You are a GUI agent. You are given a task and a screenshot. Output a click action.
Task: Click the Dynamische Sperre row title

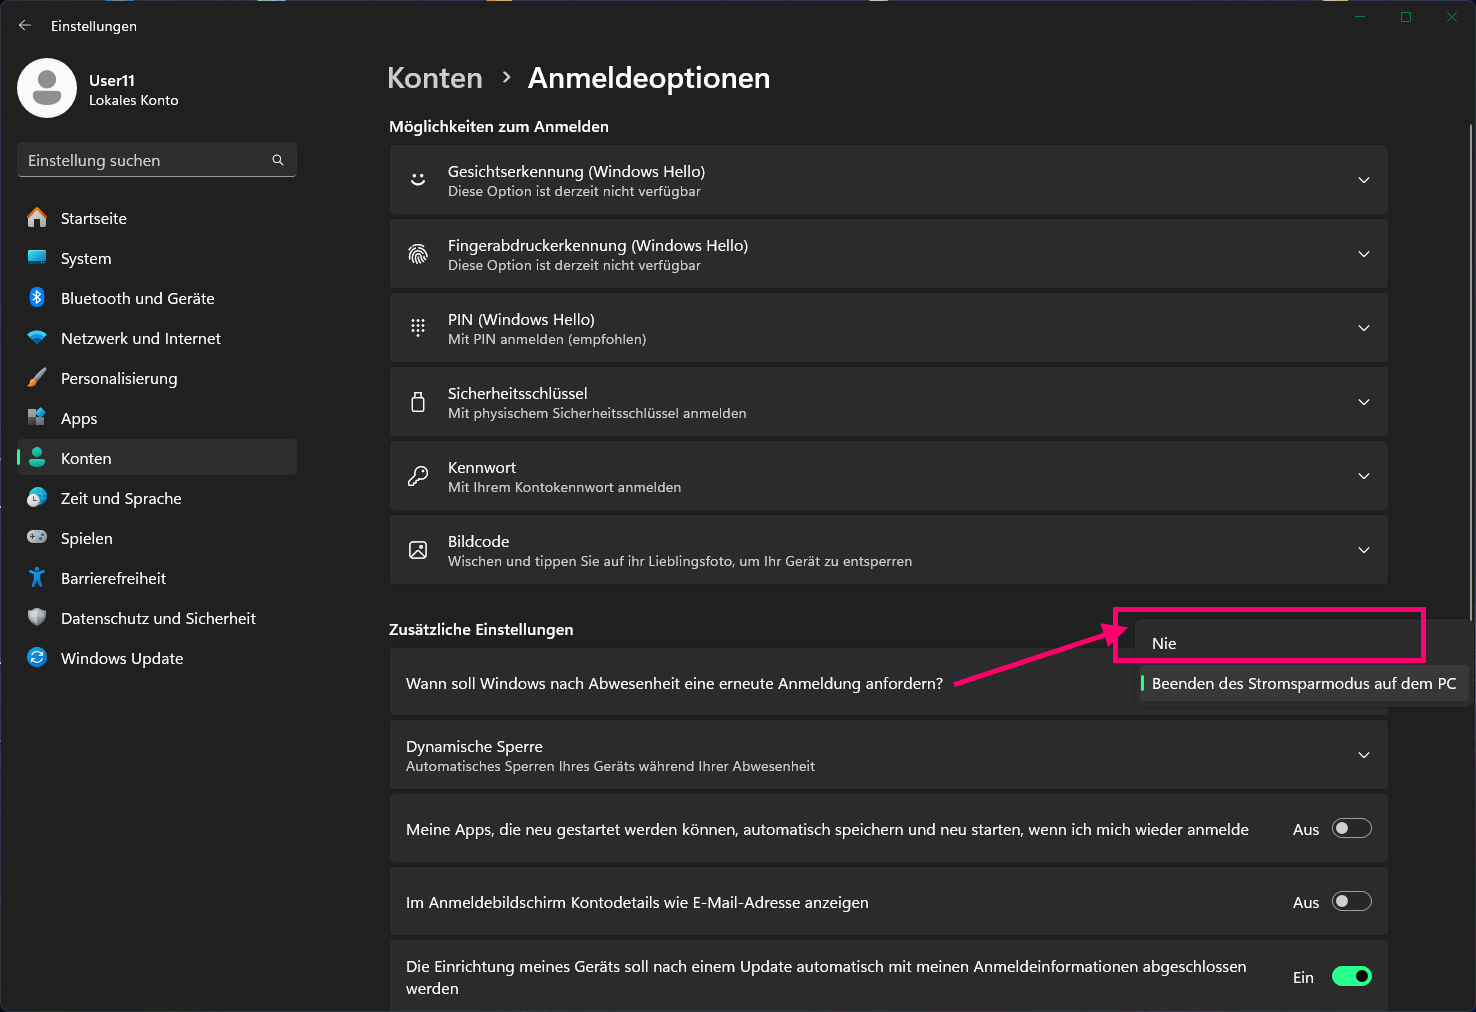[474, 746]
